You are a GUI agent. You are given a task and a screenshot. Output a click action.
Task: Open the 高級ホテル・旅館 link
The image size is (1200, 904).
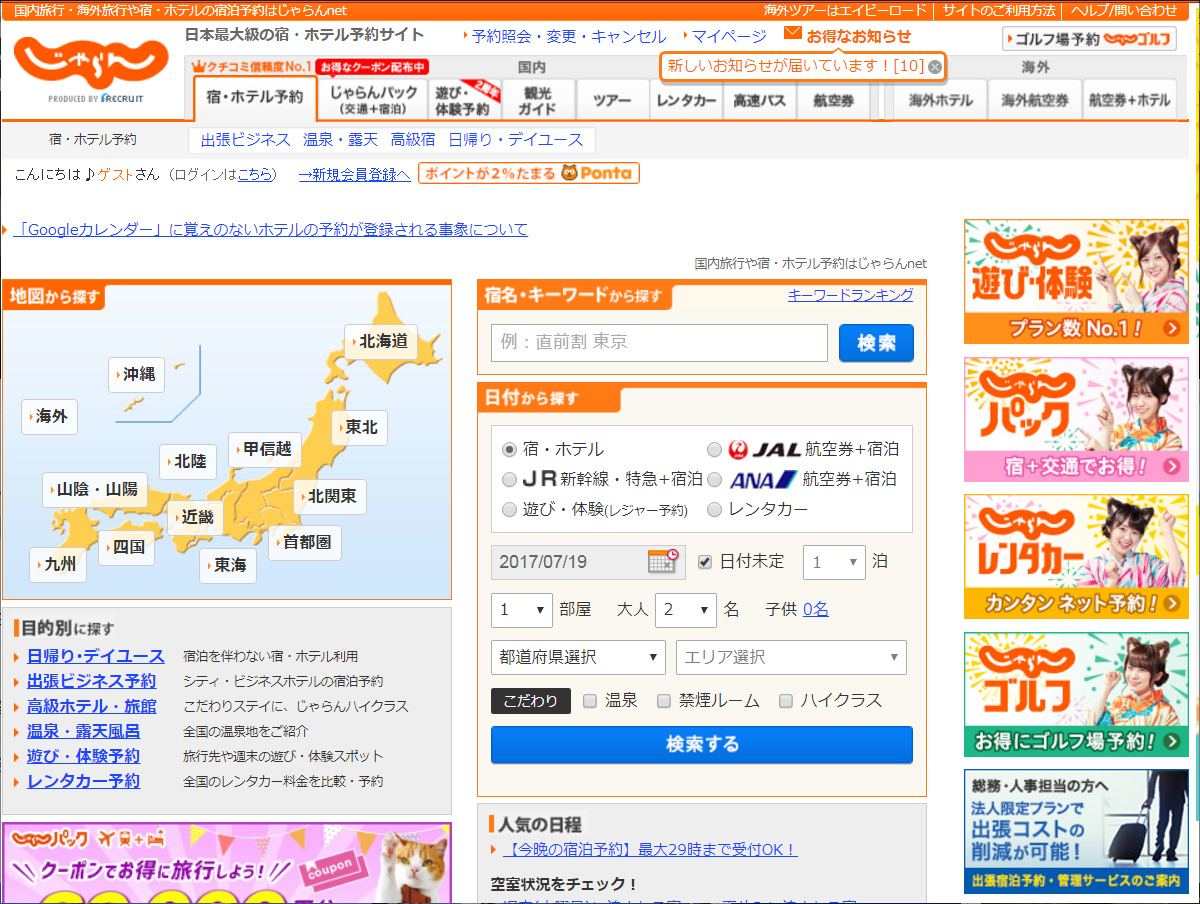[x=91, y=706]
